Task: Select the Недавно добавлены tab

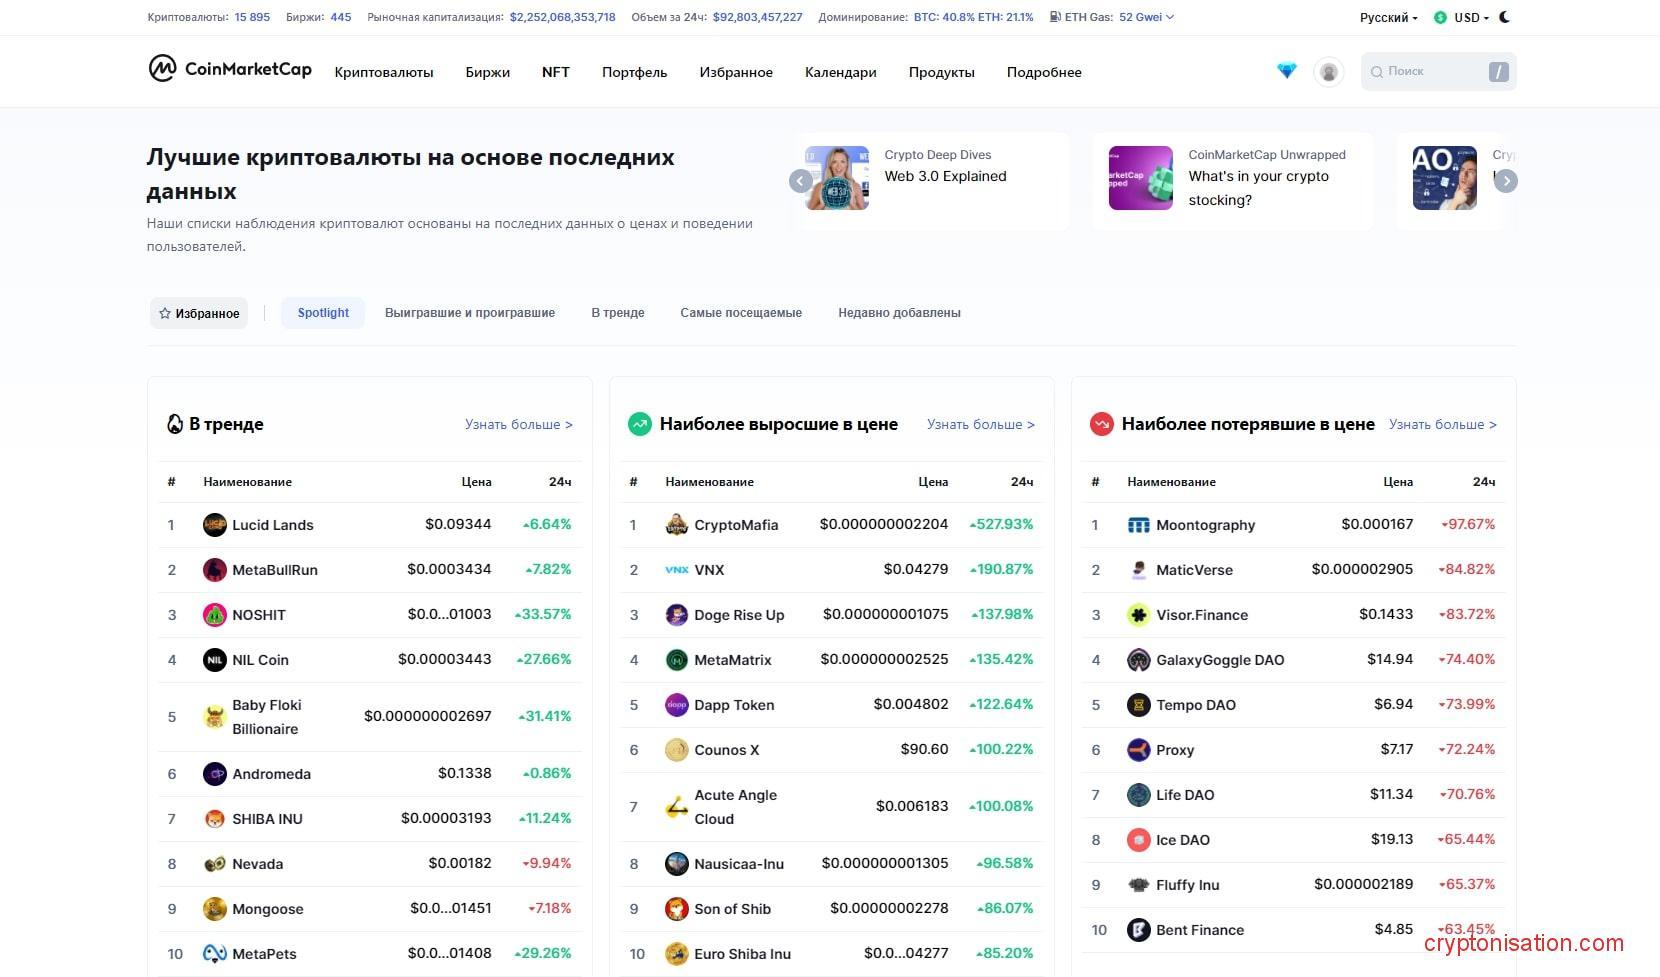Action: pyautogui.click(x=899, y=313)
